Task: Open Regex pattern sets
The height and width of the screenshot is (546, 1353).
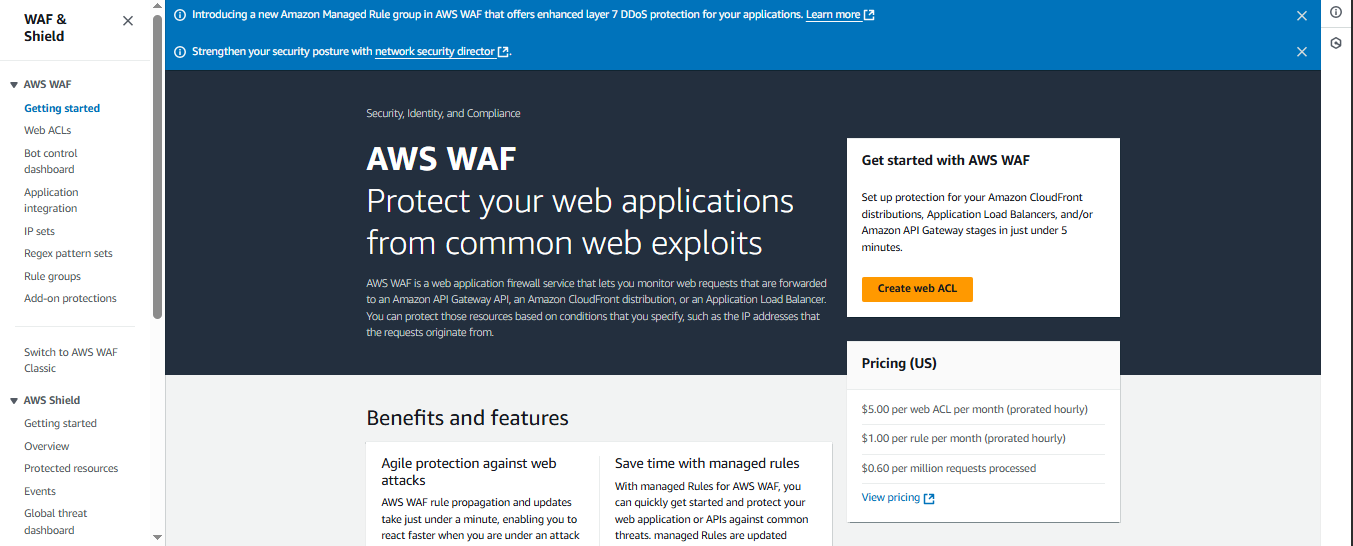Action: (x=68, y=253)
